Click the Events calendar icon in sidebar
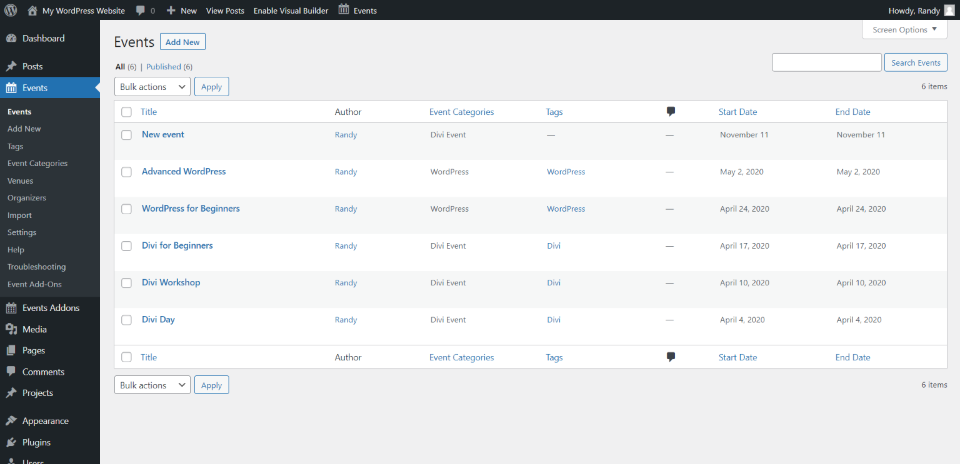Screen dimensions: 960x464 point(11,88)
